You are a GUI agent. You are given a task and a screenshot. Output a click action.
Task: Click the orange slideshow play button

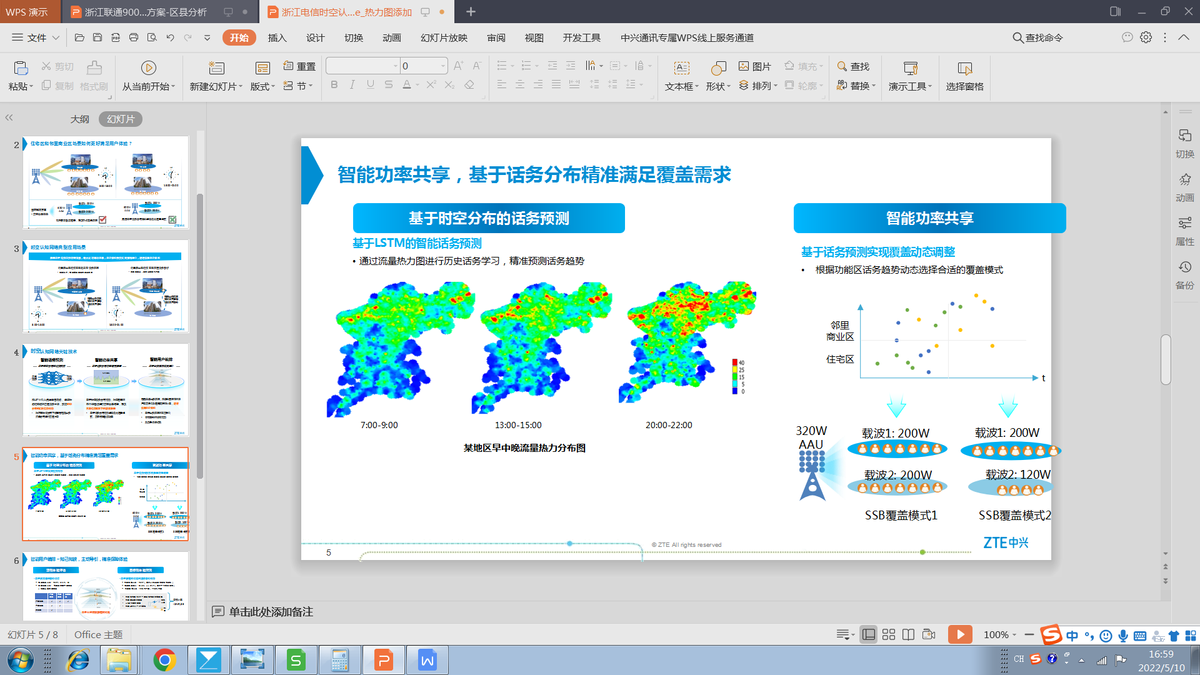959,634
